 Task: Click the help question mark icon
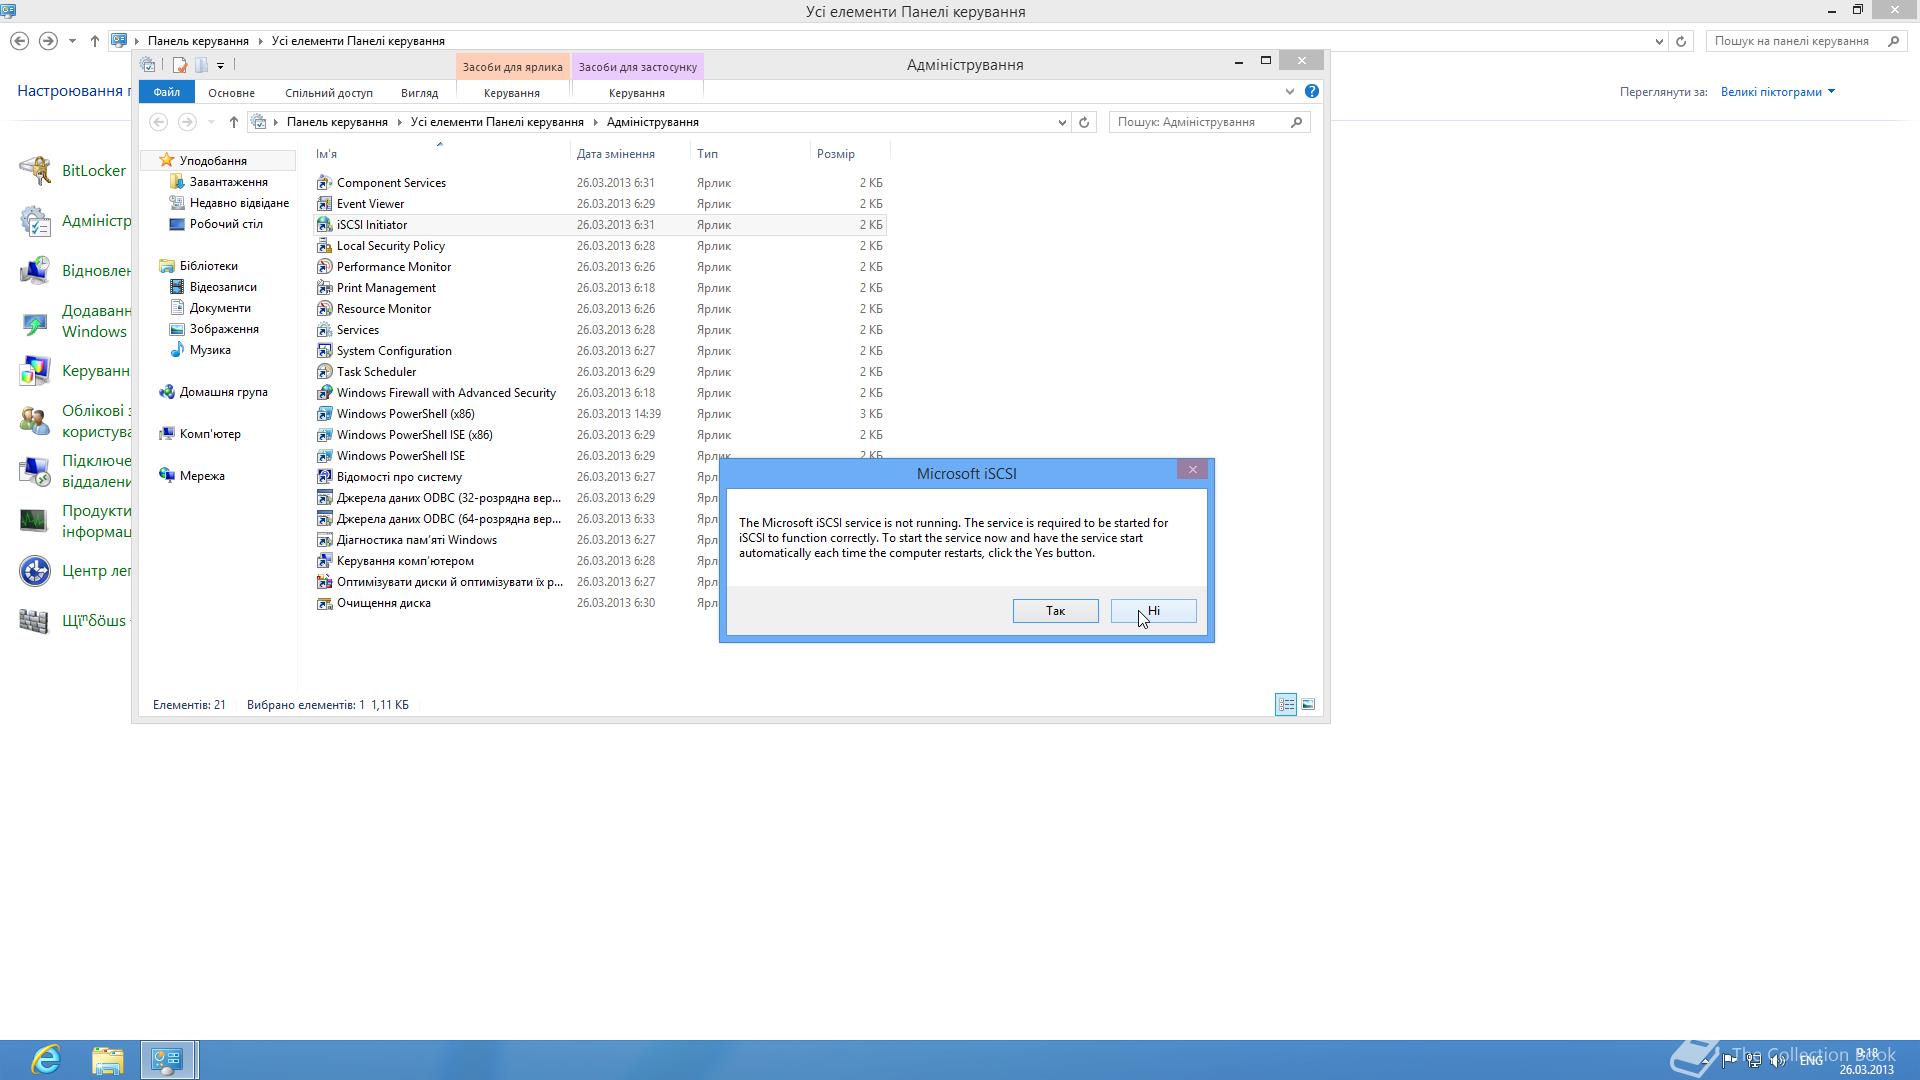tap(1311, 91)
